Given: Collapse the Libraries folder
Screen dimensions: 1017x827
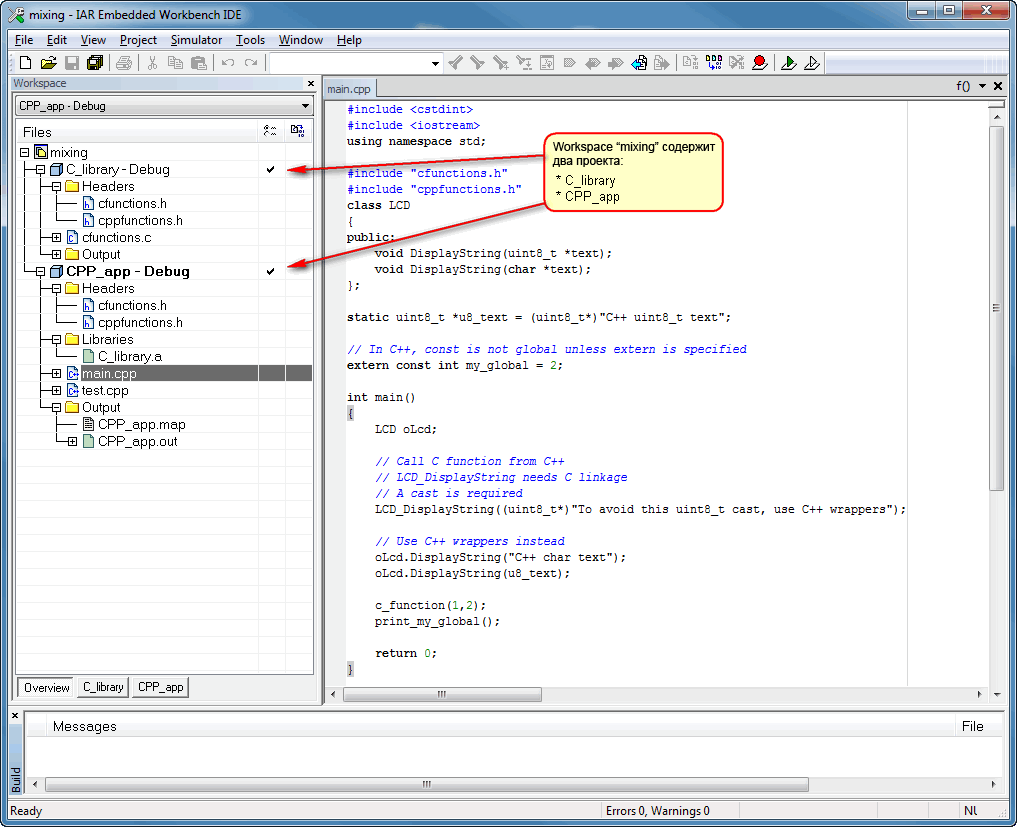Looking at the screenshot, I should [x=56, y=339].
